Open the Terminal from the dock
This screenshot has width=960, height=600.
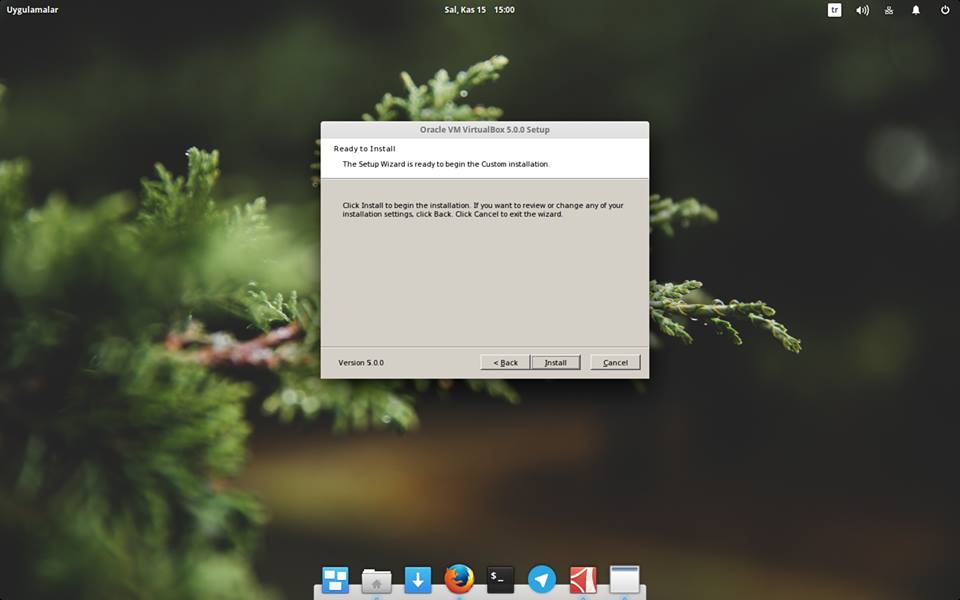click(500, 579)
